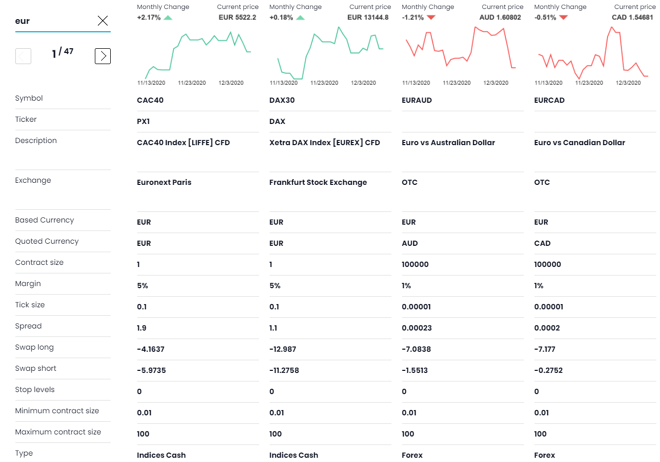Click CAC40 swap long -4.1637

150,349
